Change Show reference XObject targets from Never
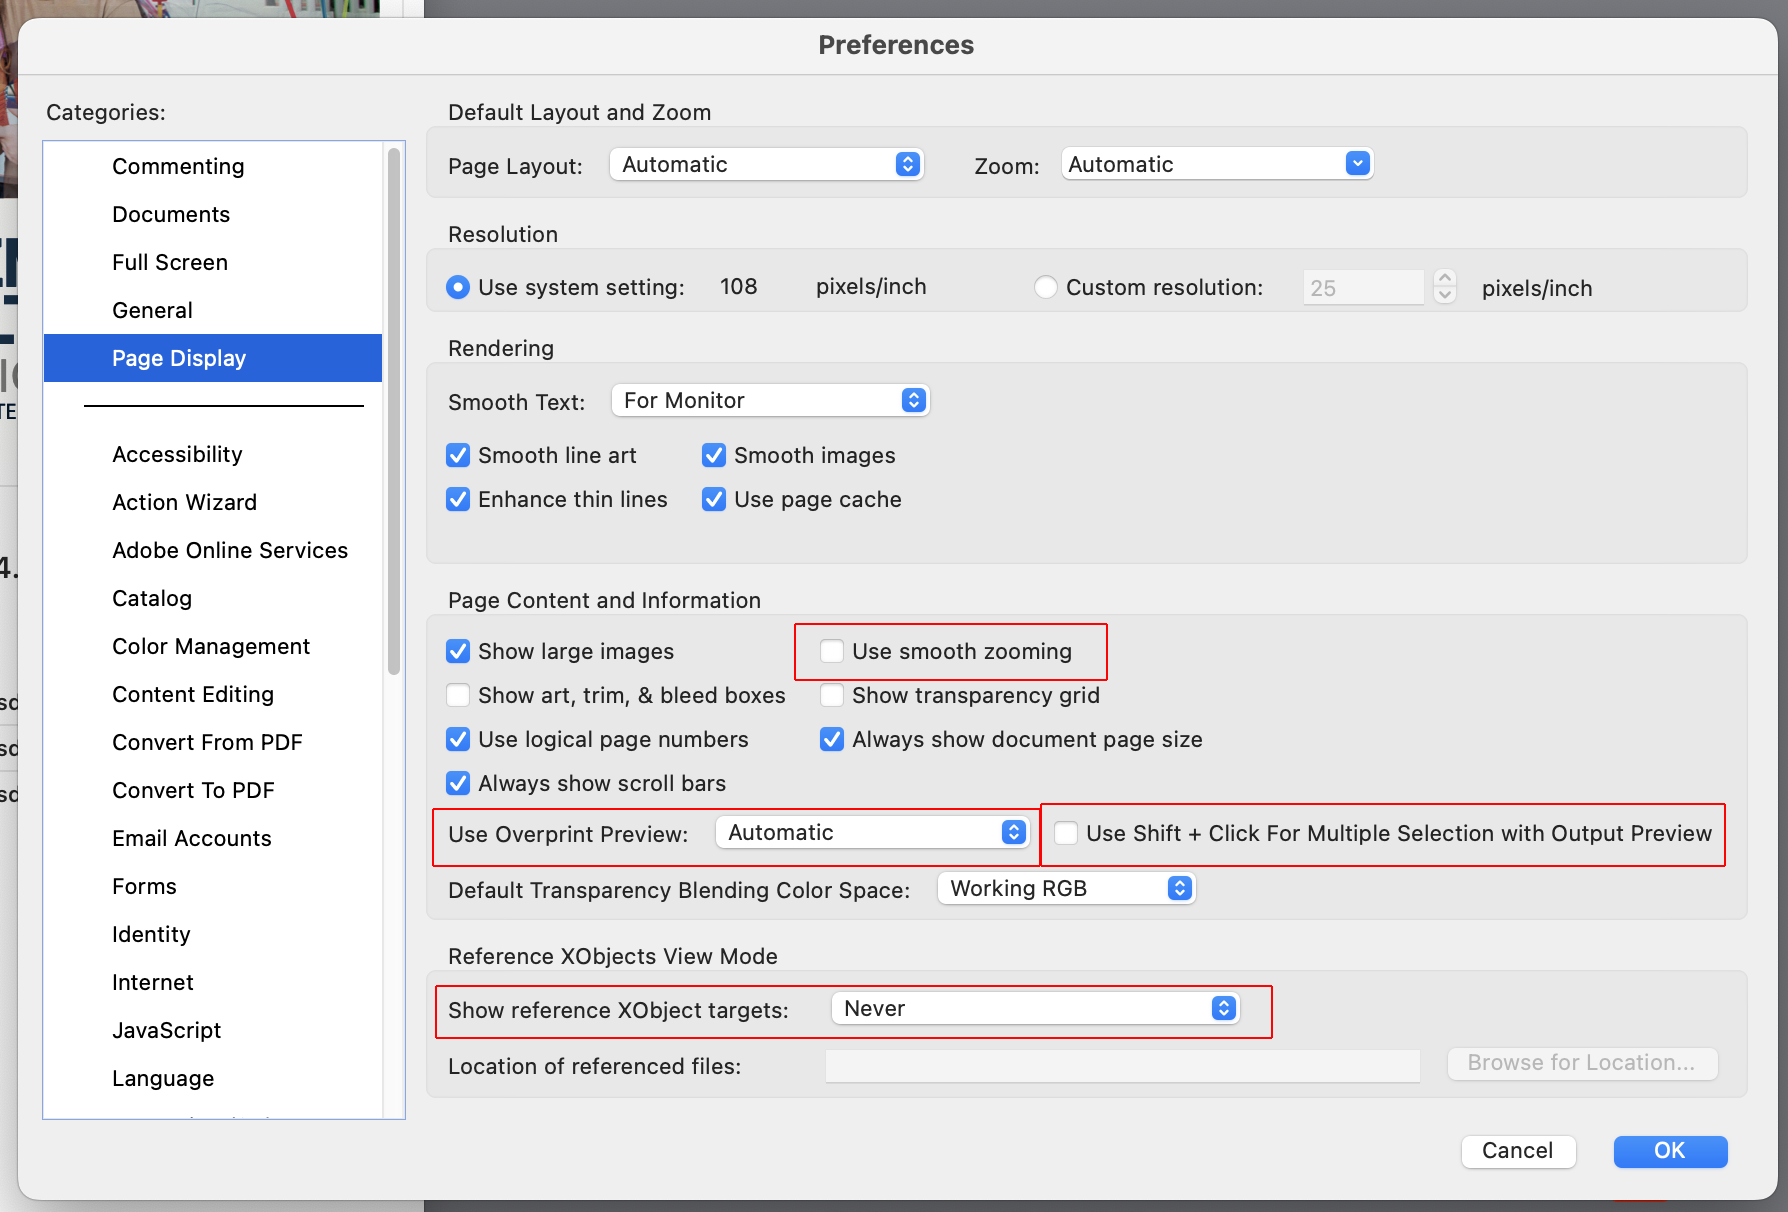The width and height of the screenshot is (1788, 1212). pyautogui.click(x=1035, y=1008)
